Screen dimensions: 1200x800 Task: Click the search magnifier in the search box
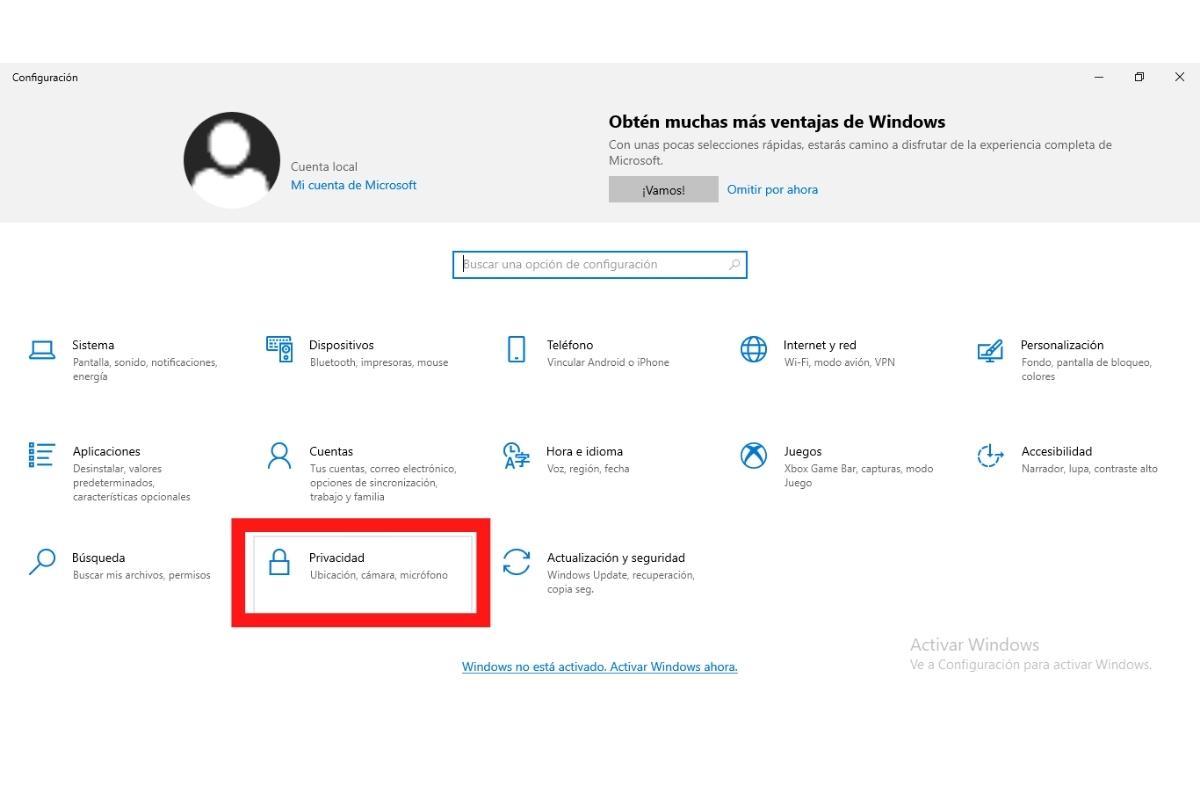point(735,265)
